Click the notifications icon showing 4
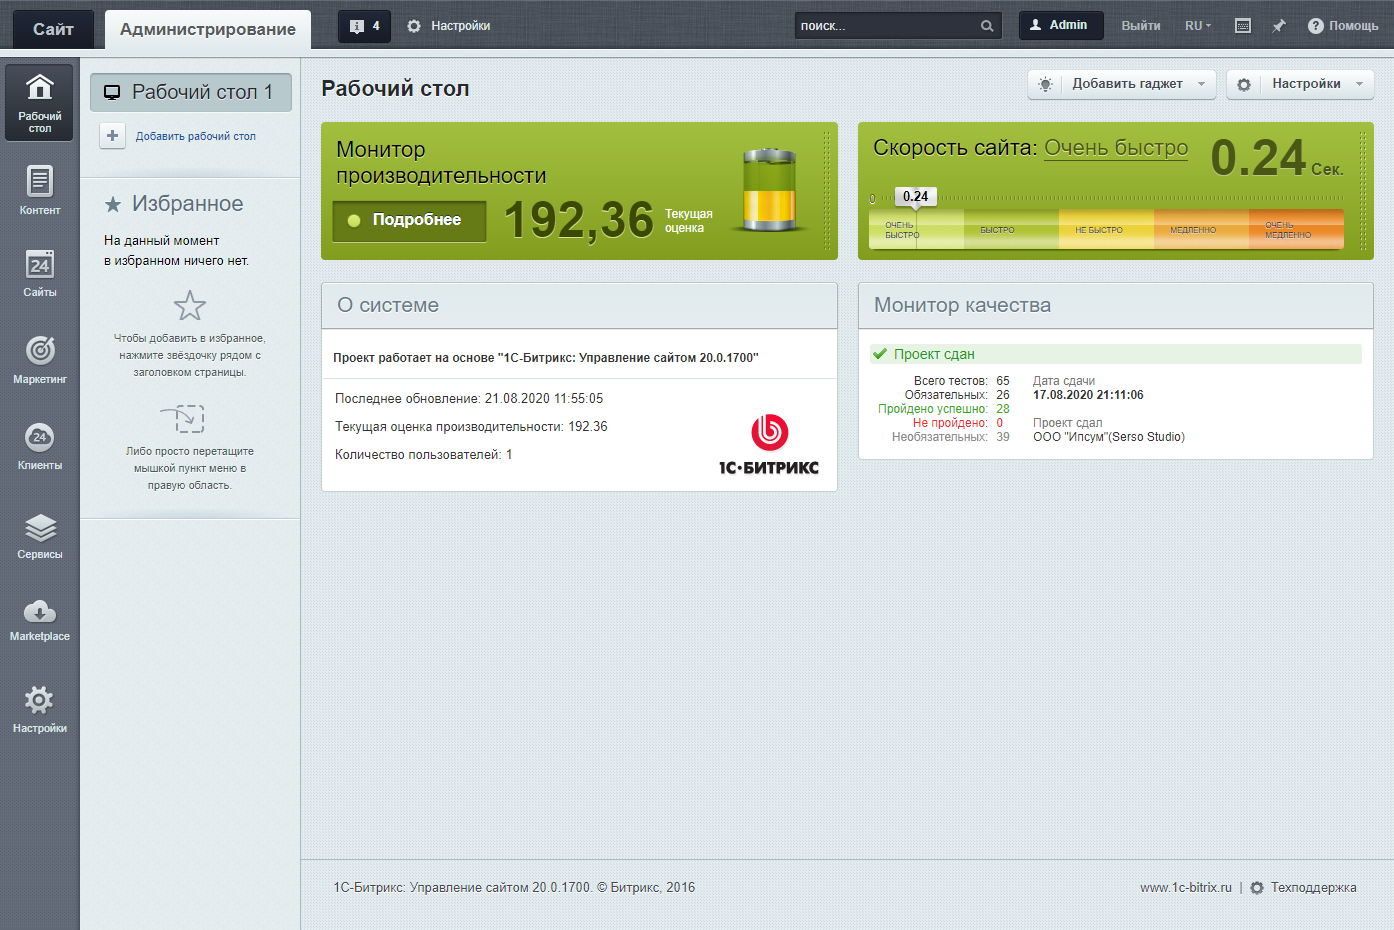This screenshot has width=1394, height=930. pyautogui.click(x=364, y=26)
